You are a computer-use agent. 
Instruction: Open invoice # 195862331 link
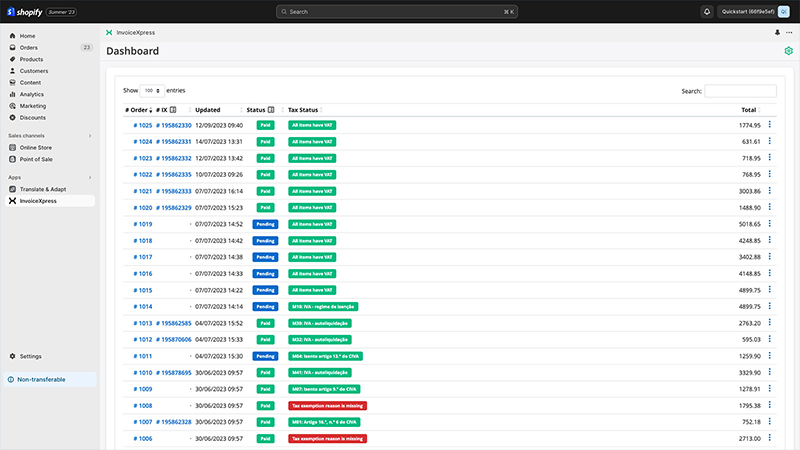pos(173,142)
